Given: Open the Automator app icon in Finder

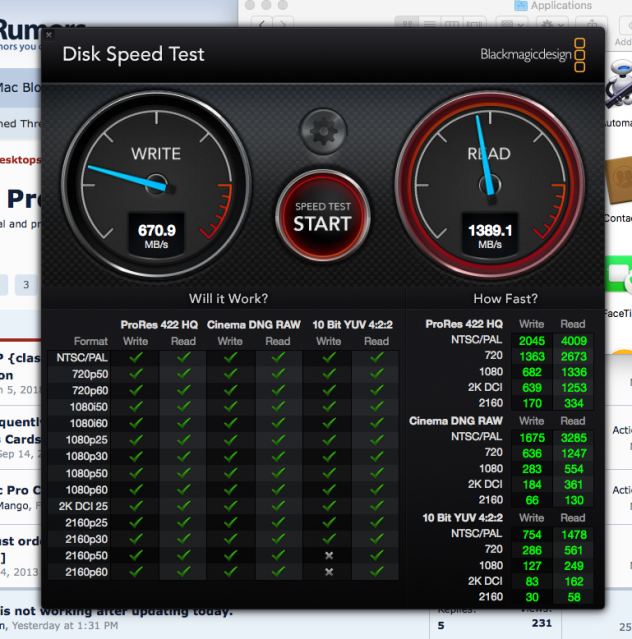Looking at the screenshot, I should coord(619,86).
